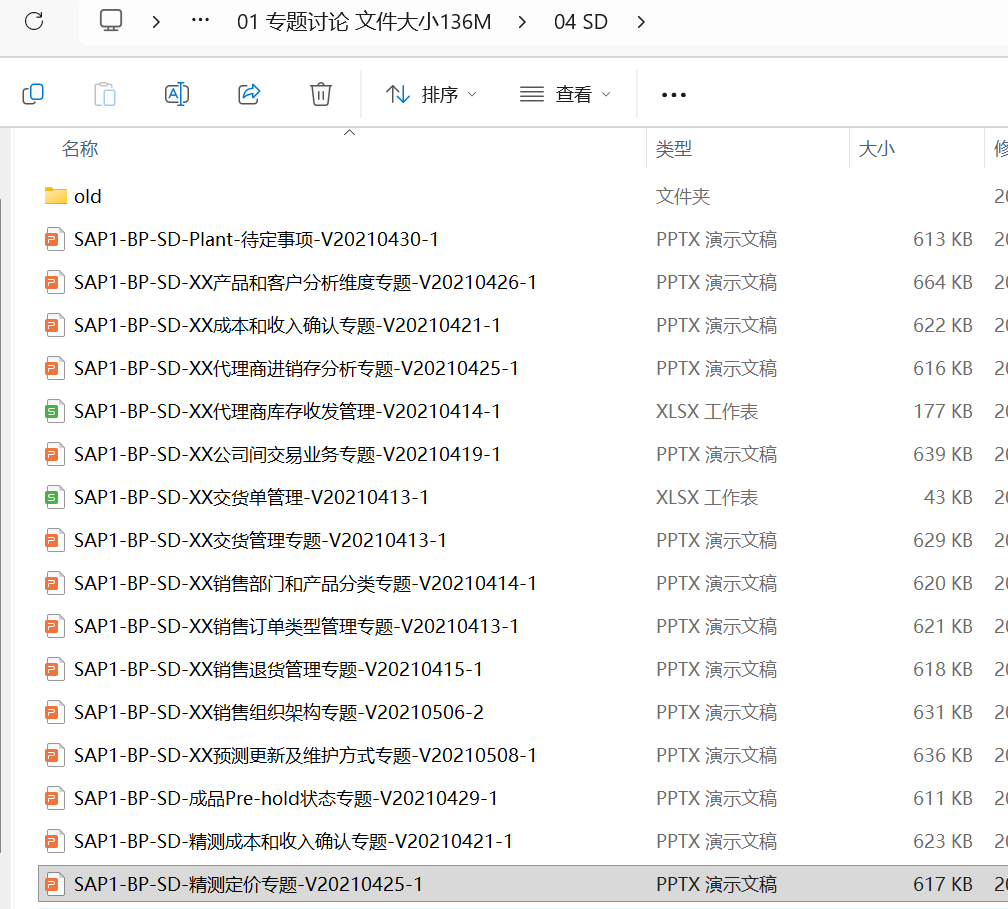This screenshot has width=1008, height=909.
Task: Click the Share icon in toolbar
Action: pos(249,94)
